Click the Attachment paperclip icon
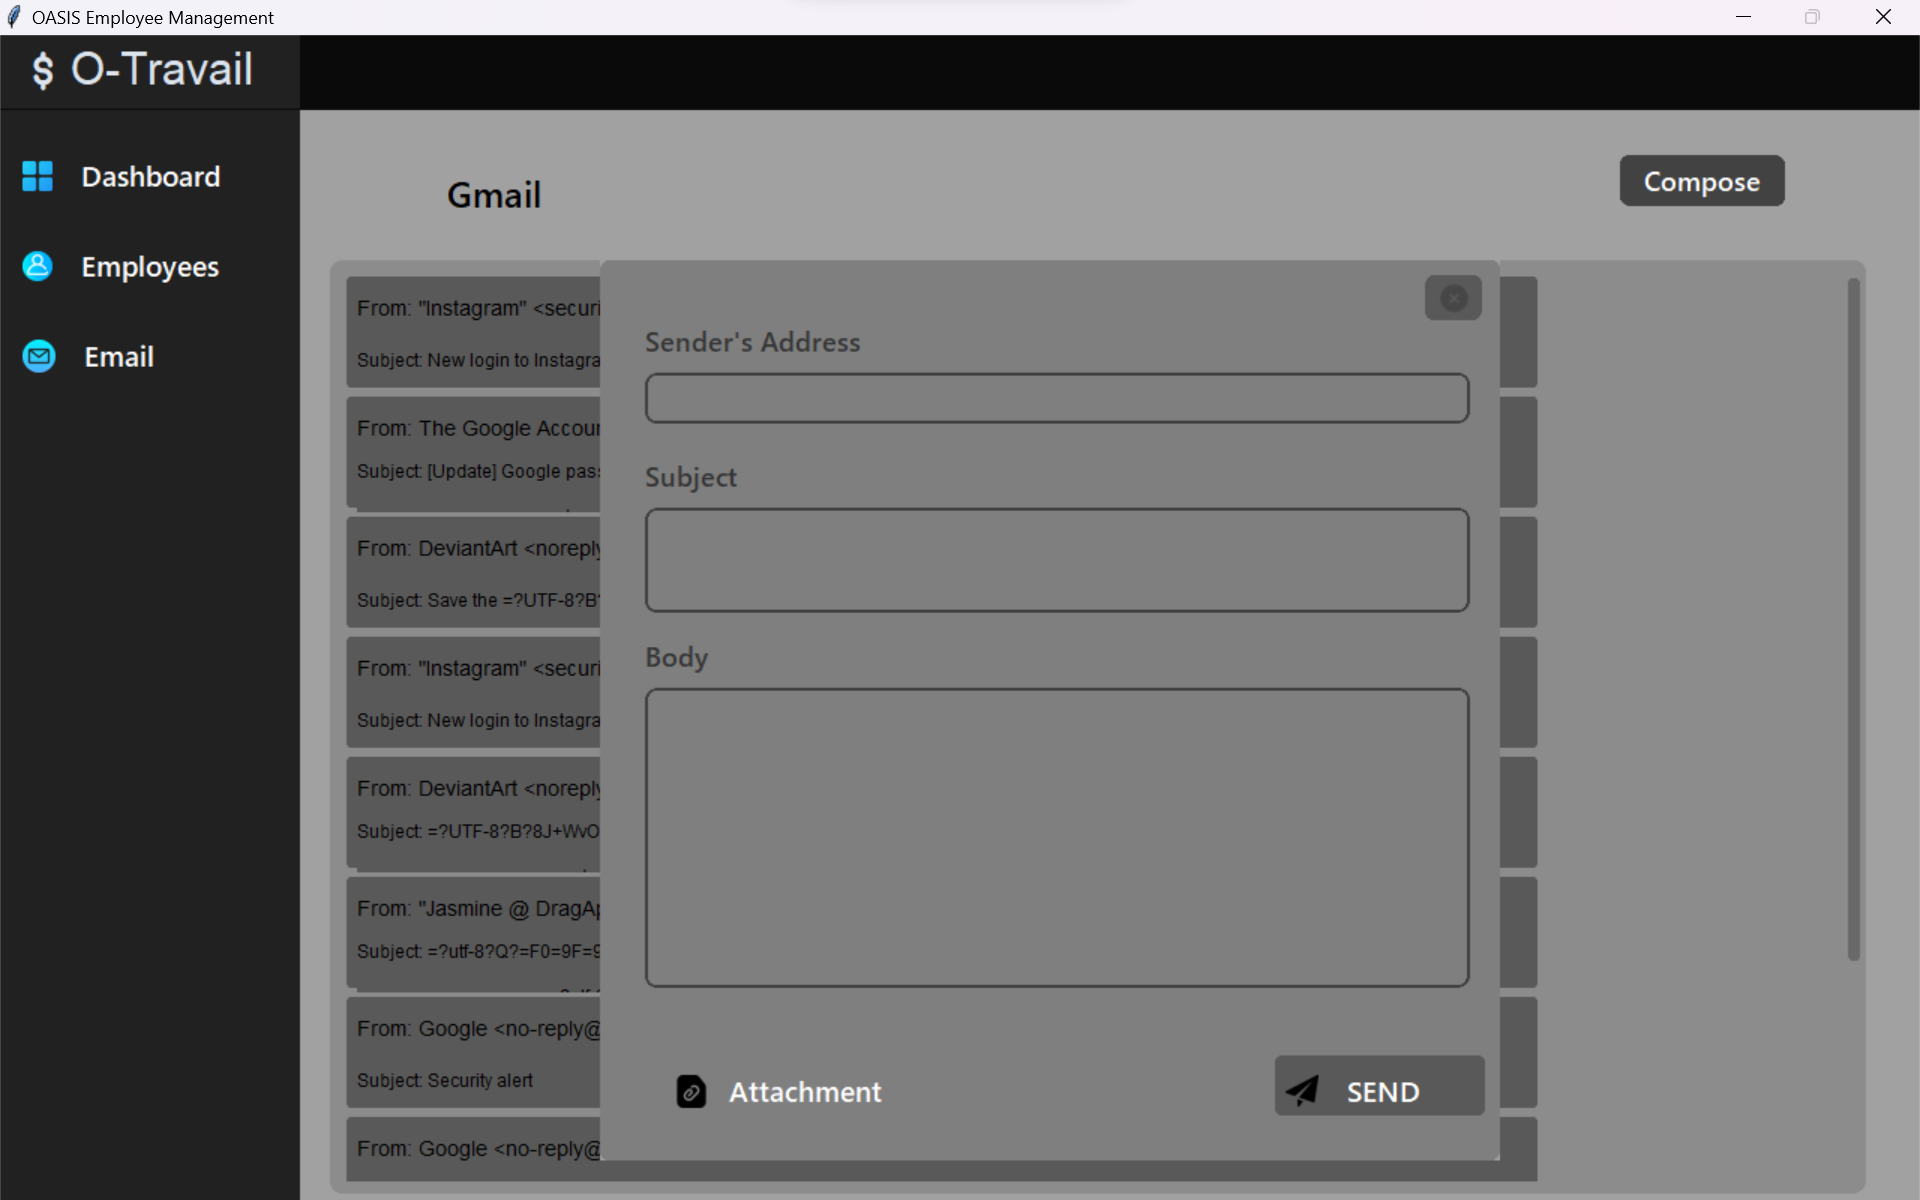The height and width of the screenshot is (1200, 1920). point(690,1091)
